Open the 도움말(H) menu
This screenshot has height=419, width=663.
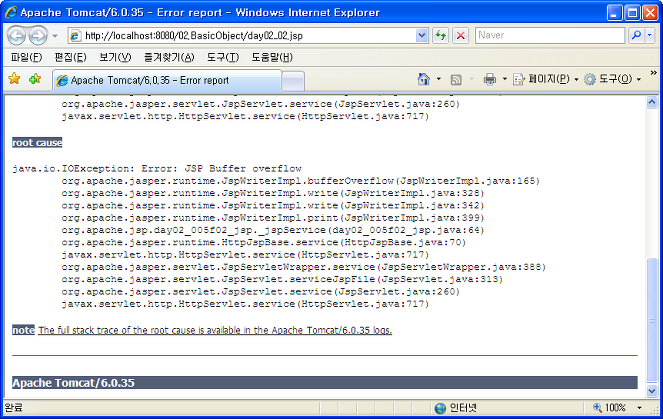(272, 57)
